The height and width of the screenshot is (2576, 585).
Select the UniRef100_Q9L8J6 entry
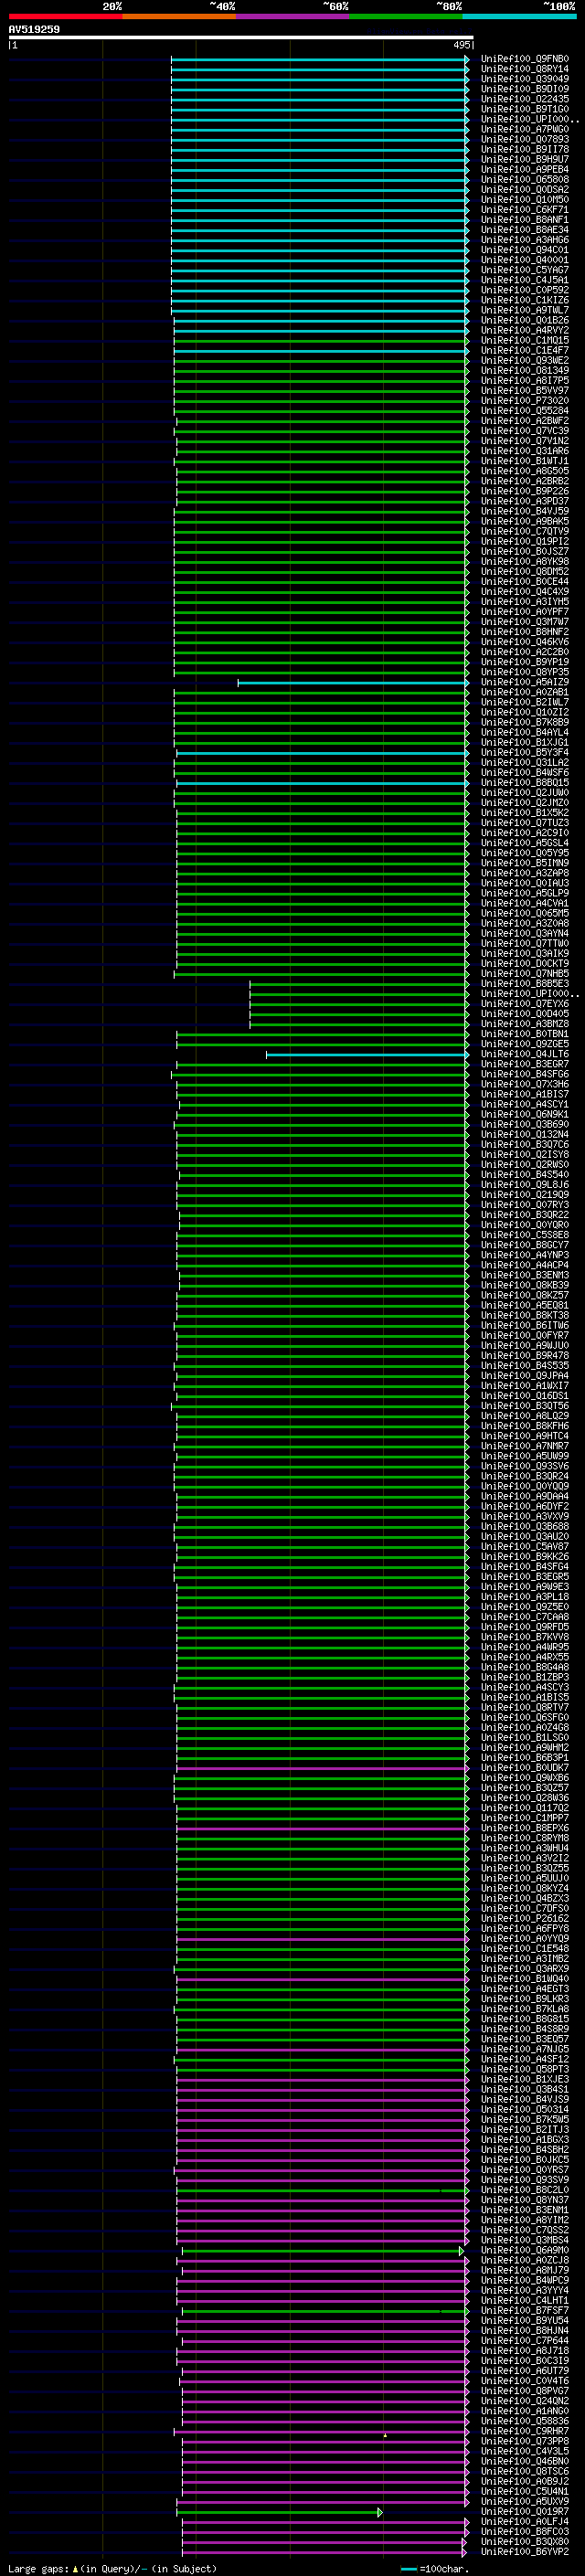coord(525,1184)
